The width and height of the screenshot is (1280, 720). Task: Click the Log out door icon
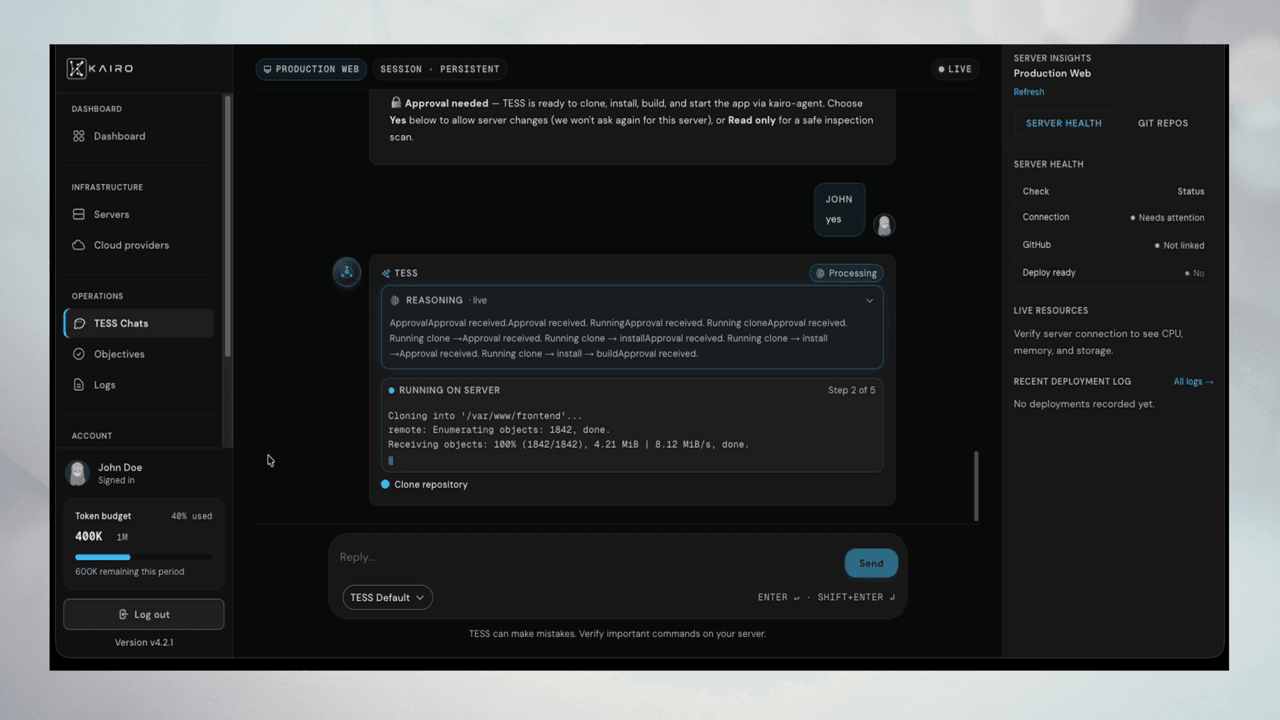click(x=123, y=614)
